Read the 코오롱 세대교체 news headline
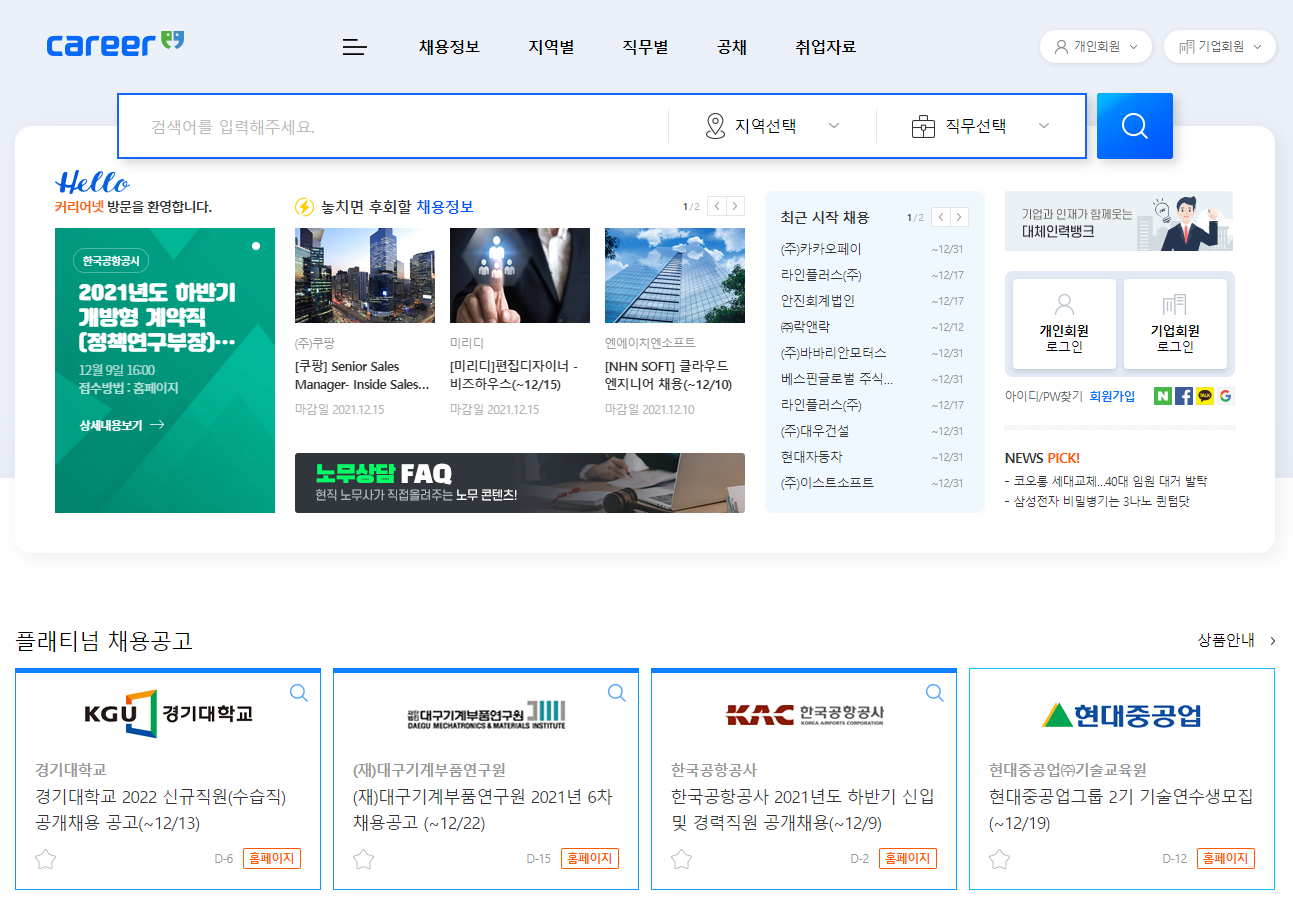This screenshot has height=897, width=1293. click(x=1106, y=481)
